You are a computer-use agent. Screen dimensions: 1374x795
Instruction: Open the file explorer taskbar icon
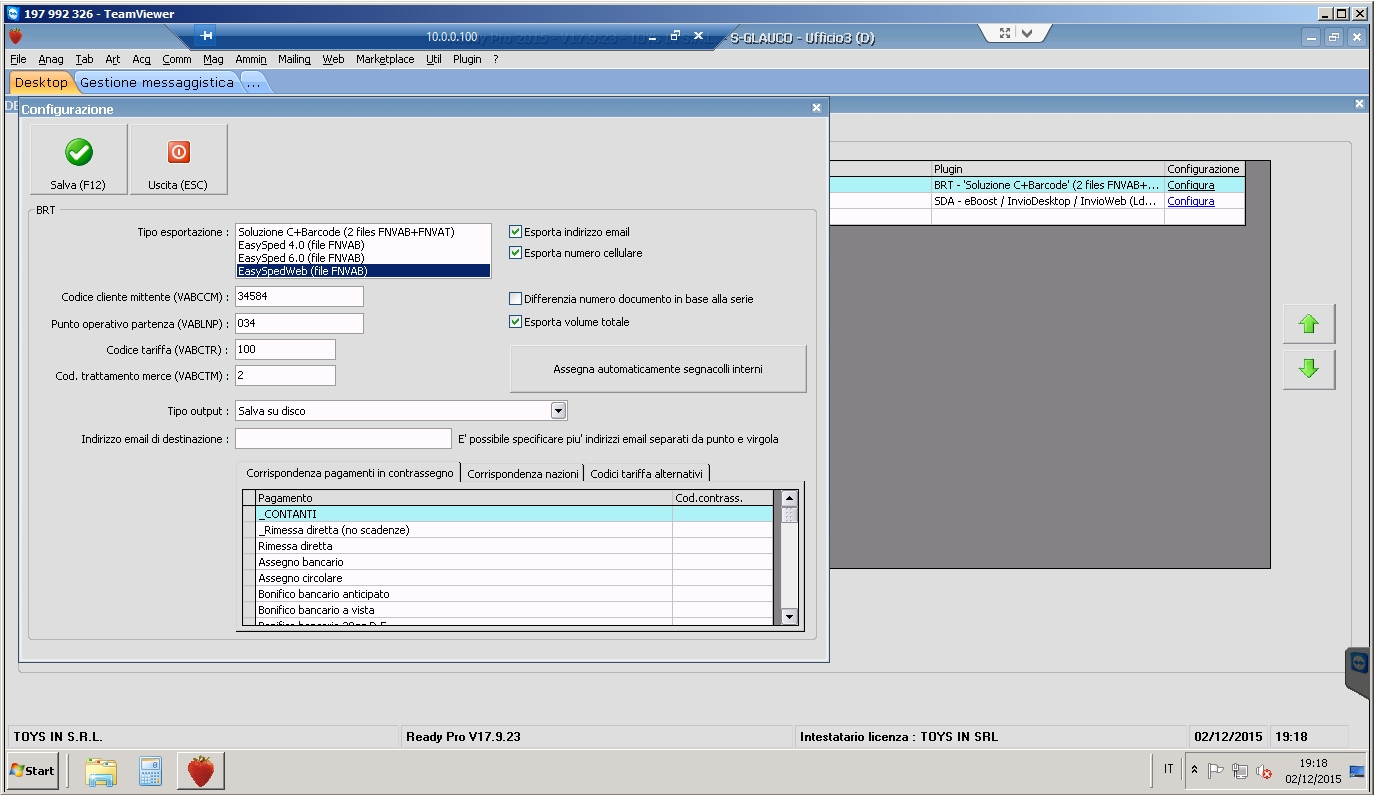[100, 770]
